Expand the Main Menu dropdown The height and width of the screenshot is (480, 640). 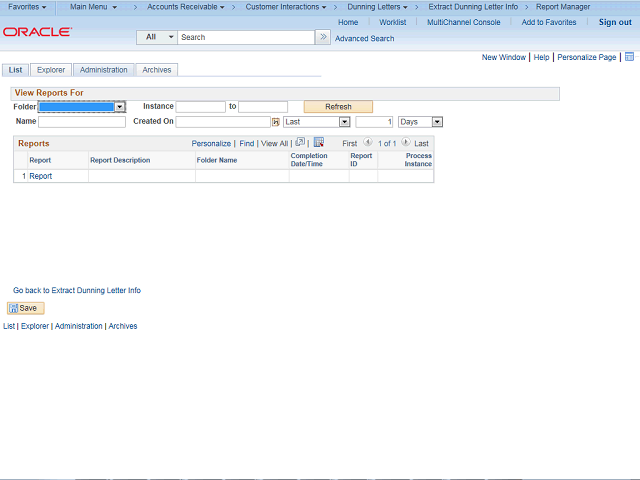pos(93,7)
